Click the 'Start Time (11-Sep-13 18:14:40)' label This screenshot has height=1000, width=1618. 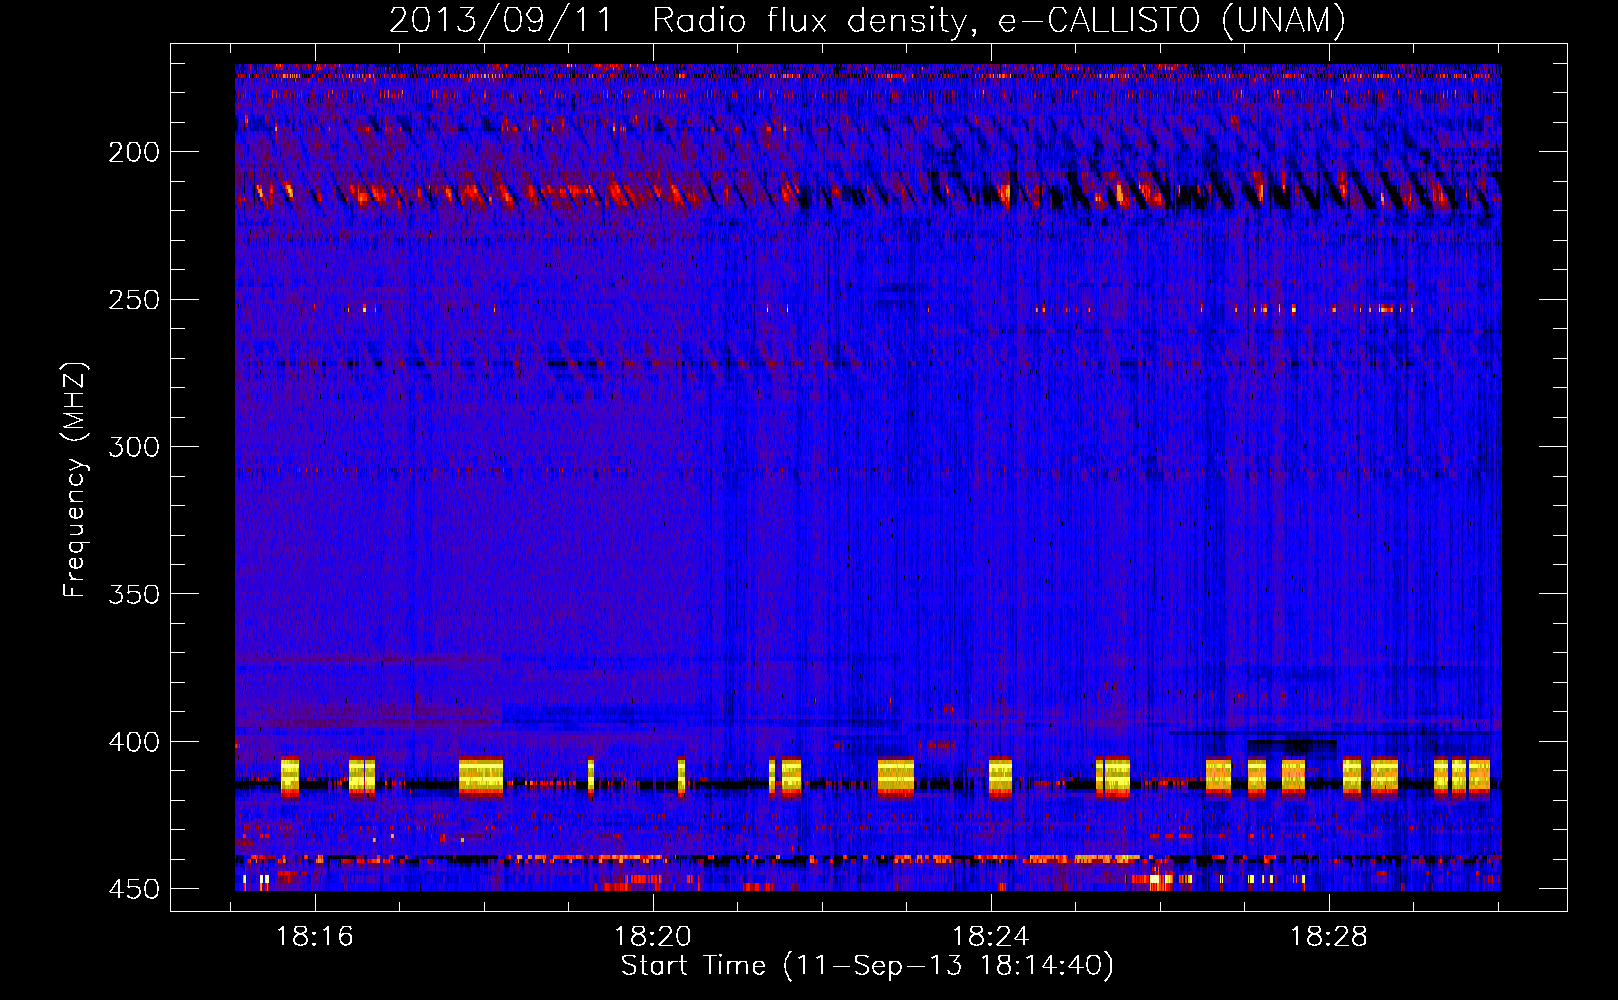[x=867, y=966]
